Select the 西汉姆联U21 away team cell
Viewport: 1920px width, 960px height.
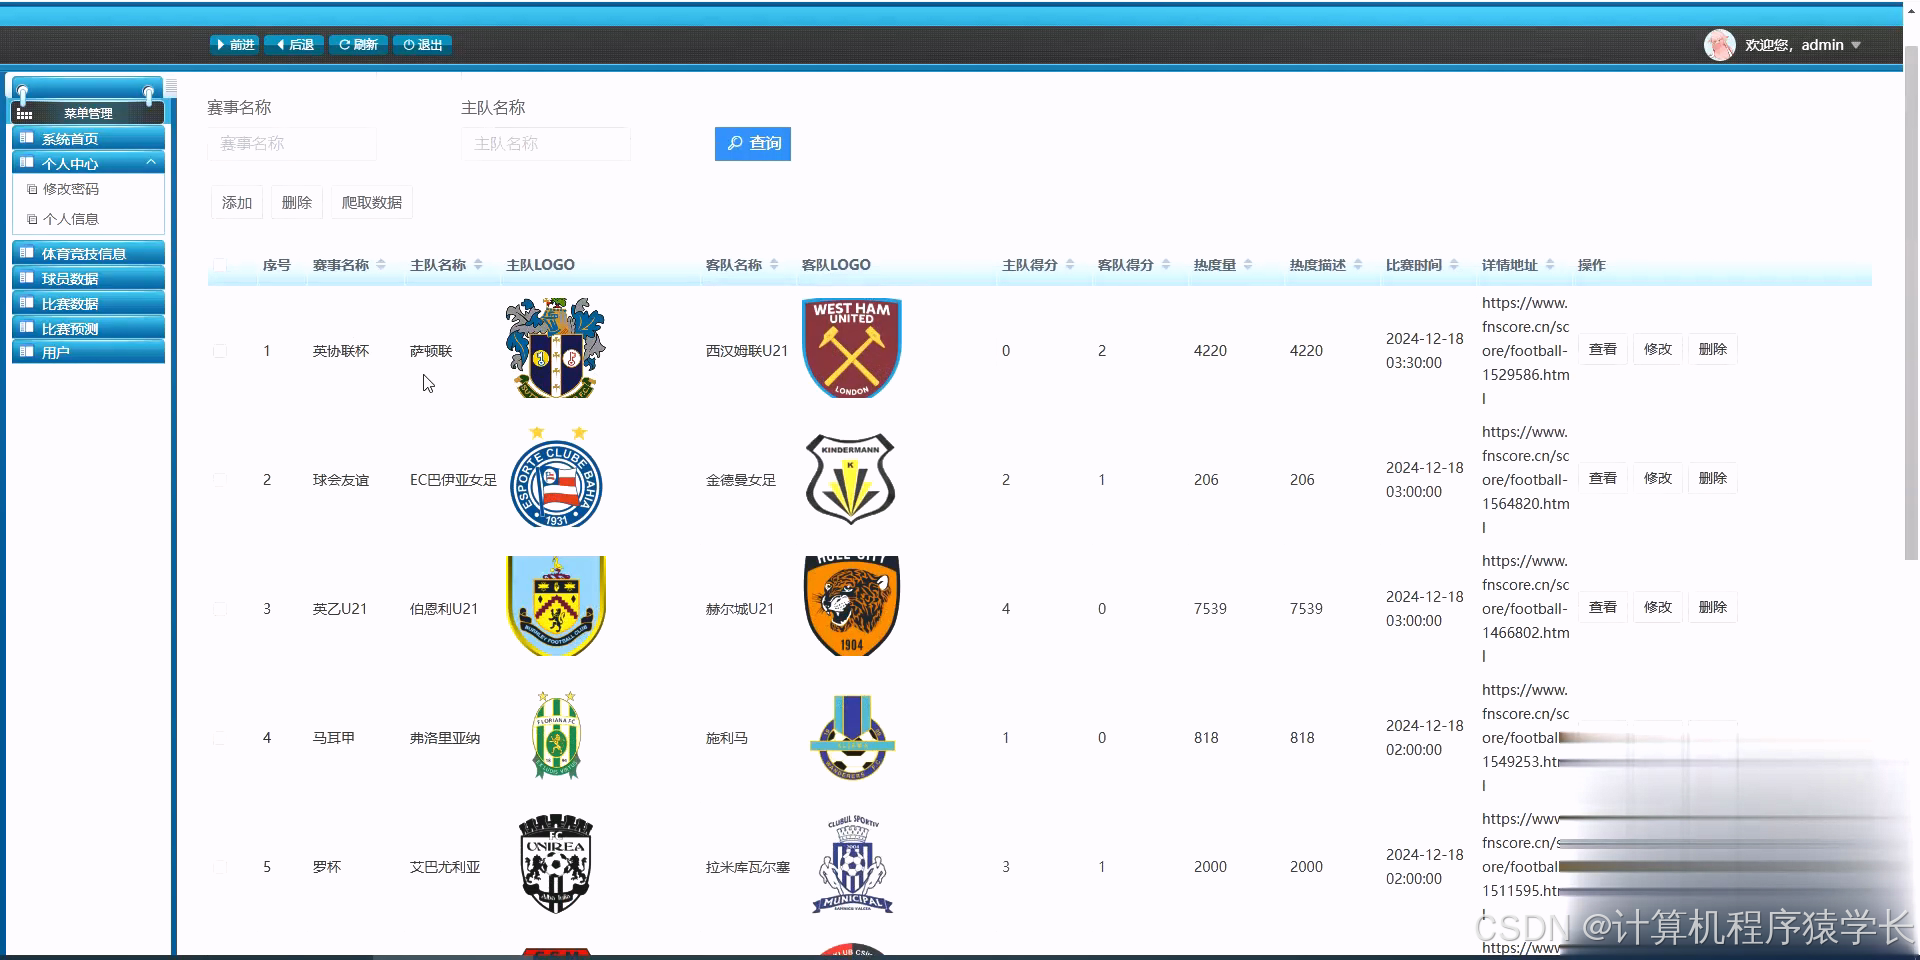pos(747,351)
